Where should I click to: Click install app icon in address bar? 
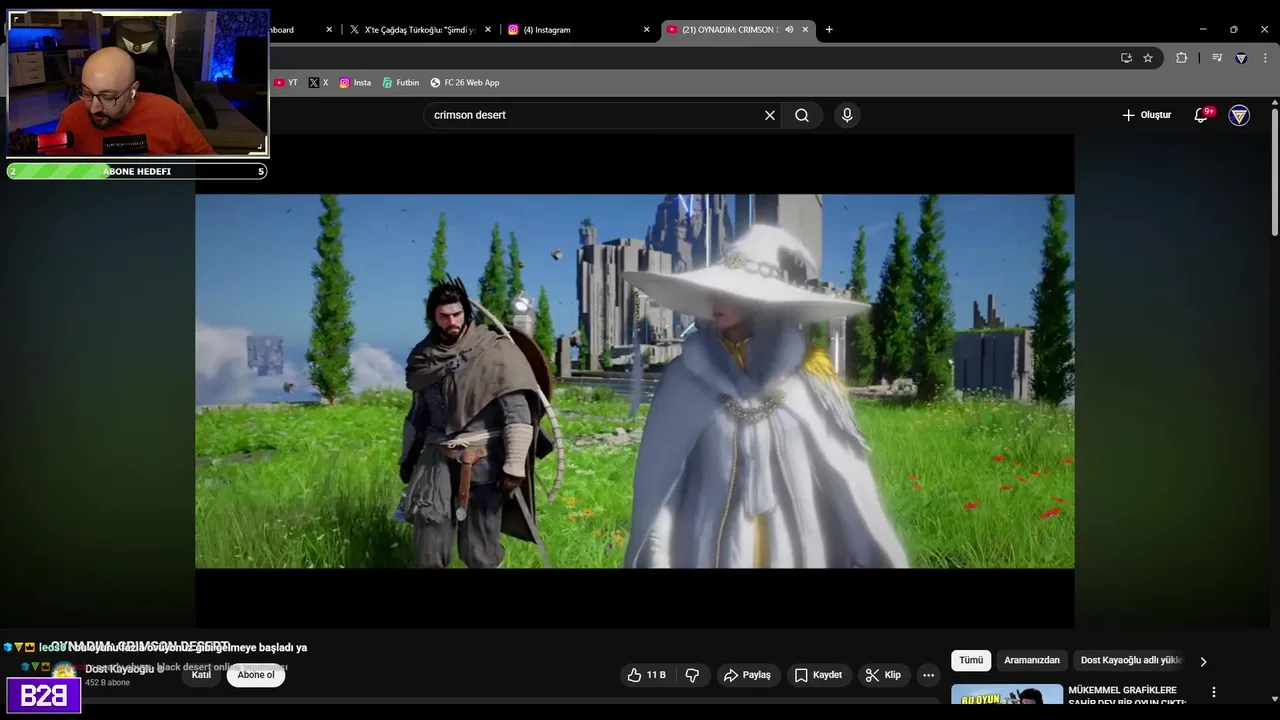pos(1126,58)
